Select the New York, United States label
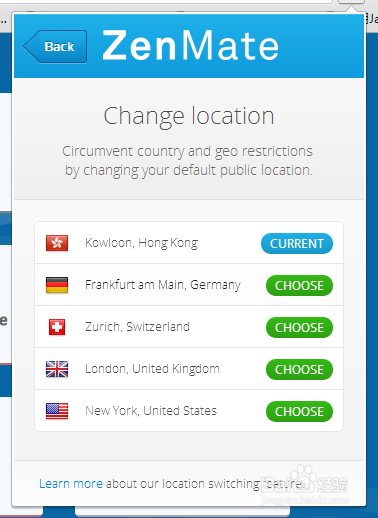Image resolution: width=378 pixels, height=518 pixels. pos(151,411)
